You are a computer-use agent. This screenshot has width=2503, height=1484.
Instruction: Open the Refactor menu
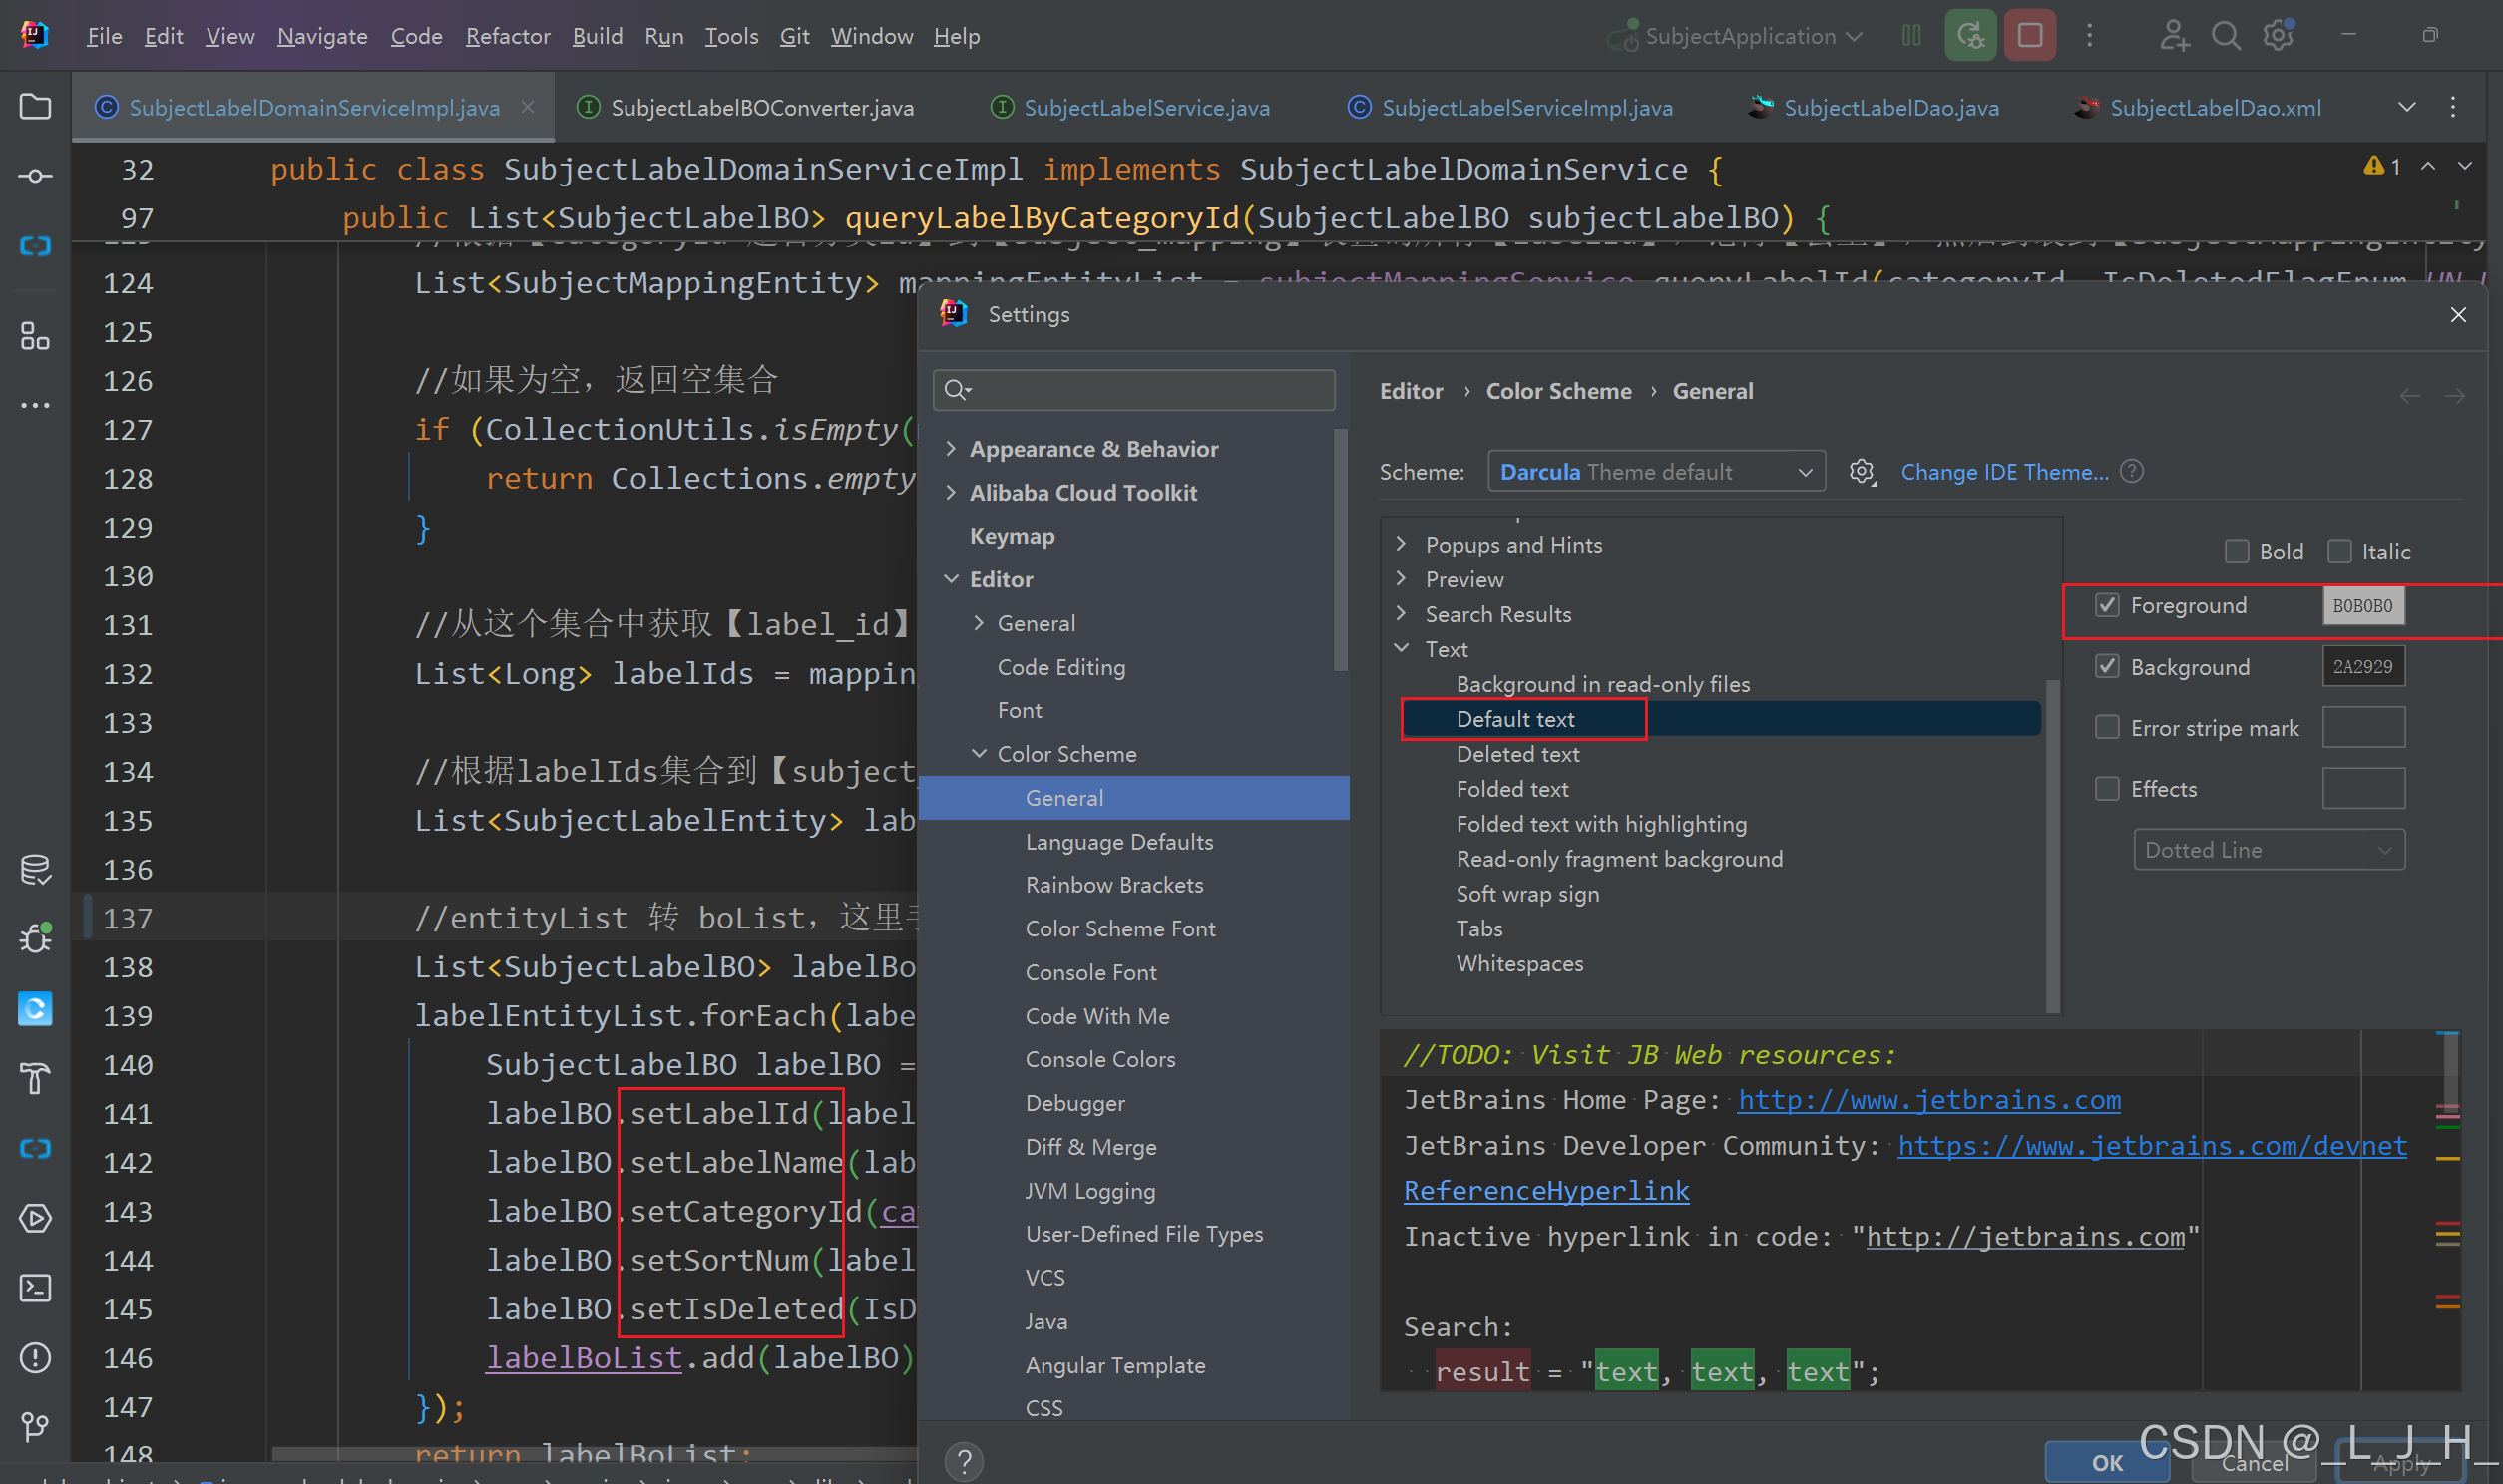507,36
